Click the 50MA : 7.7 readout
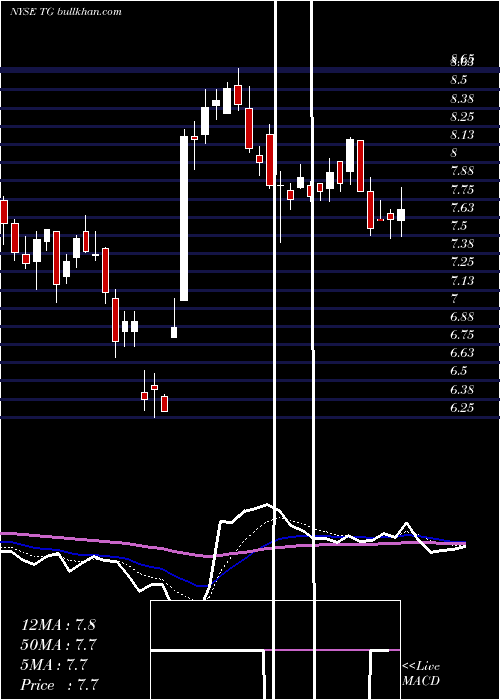 tap(59, 645)
